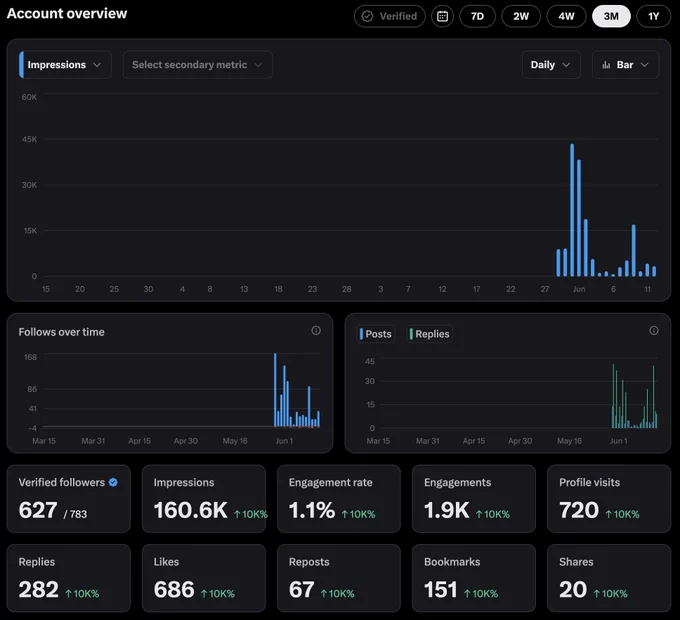Click blue verified badge beside Verified followers
This screenshot has width=680, height=620.
113,482
